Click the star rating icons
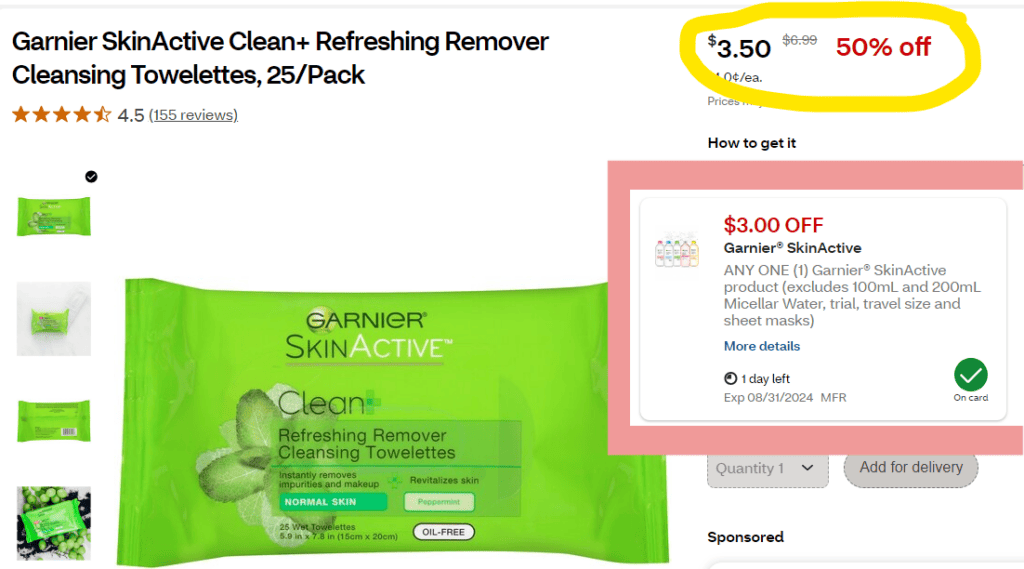1024x569 pixels. tap(61, 115)
